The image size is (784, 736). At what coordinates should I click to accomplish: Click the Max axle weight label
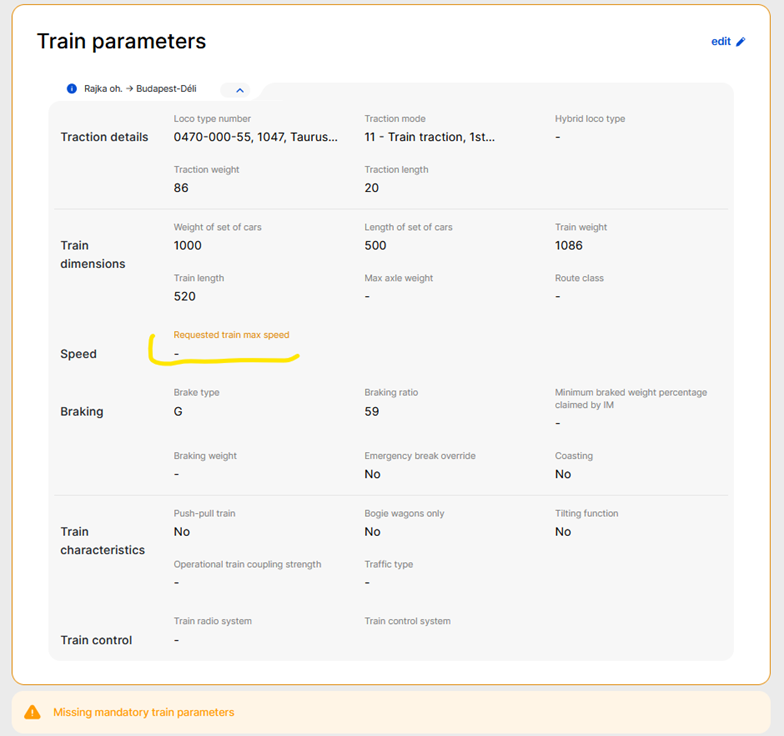coord(398,278)
